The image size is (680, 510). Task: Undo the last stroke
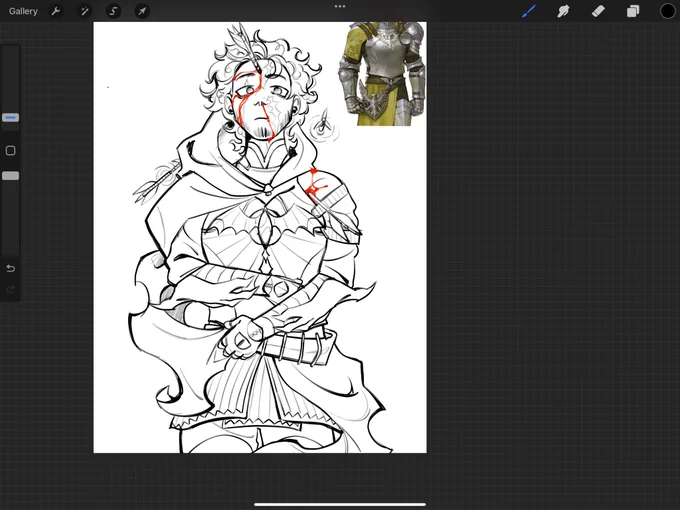[x=10, y=268]
